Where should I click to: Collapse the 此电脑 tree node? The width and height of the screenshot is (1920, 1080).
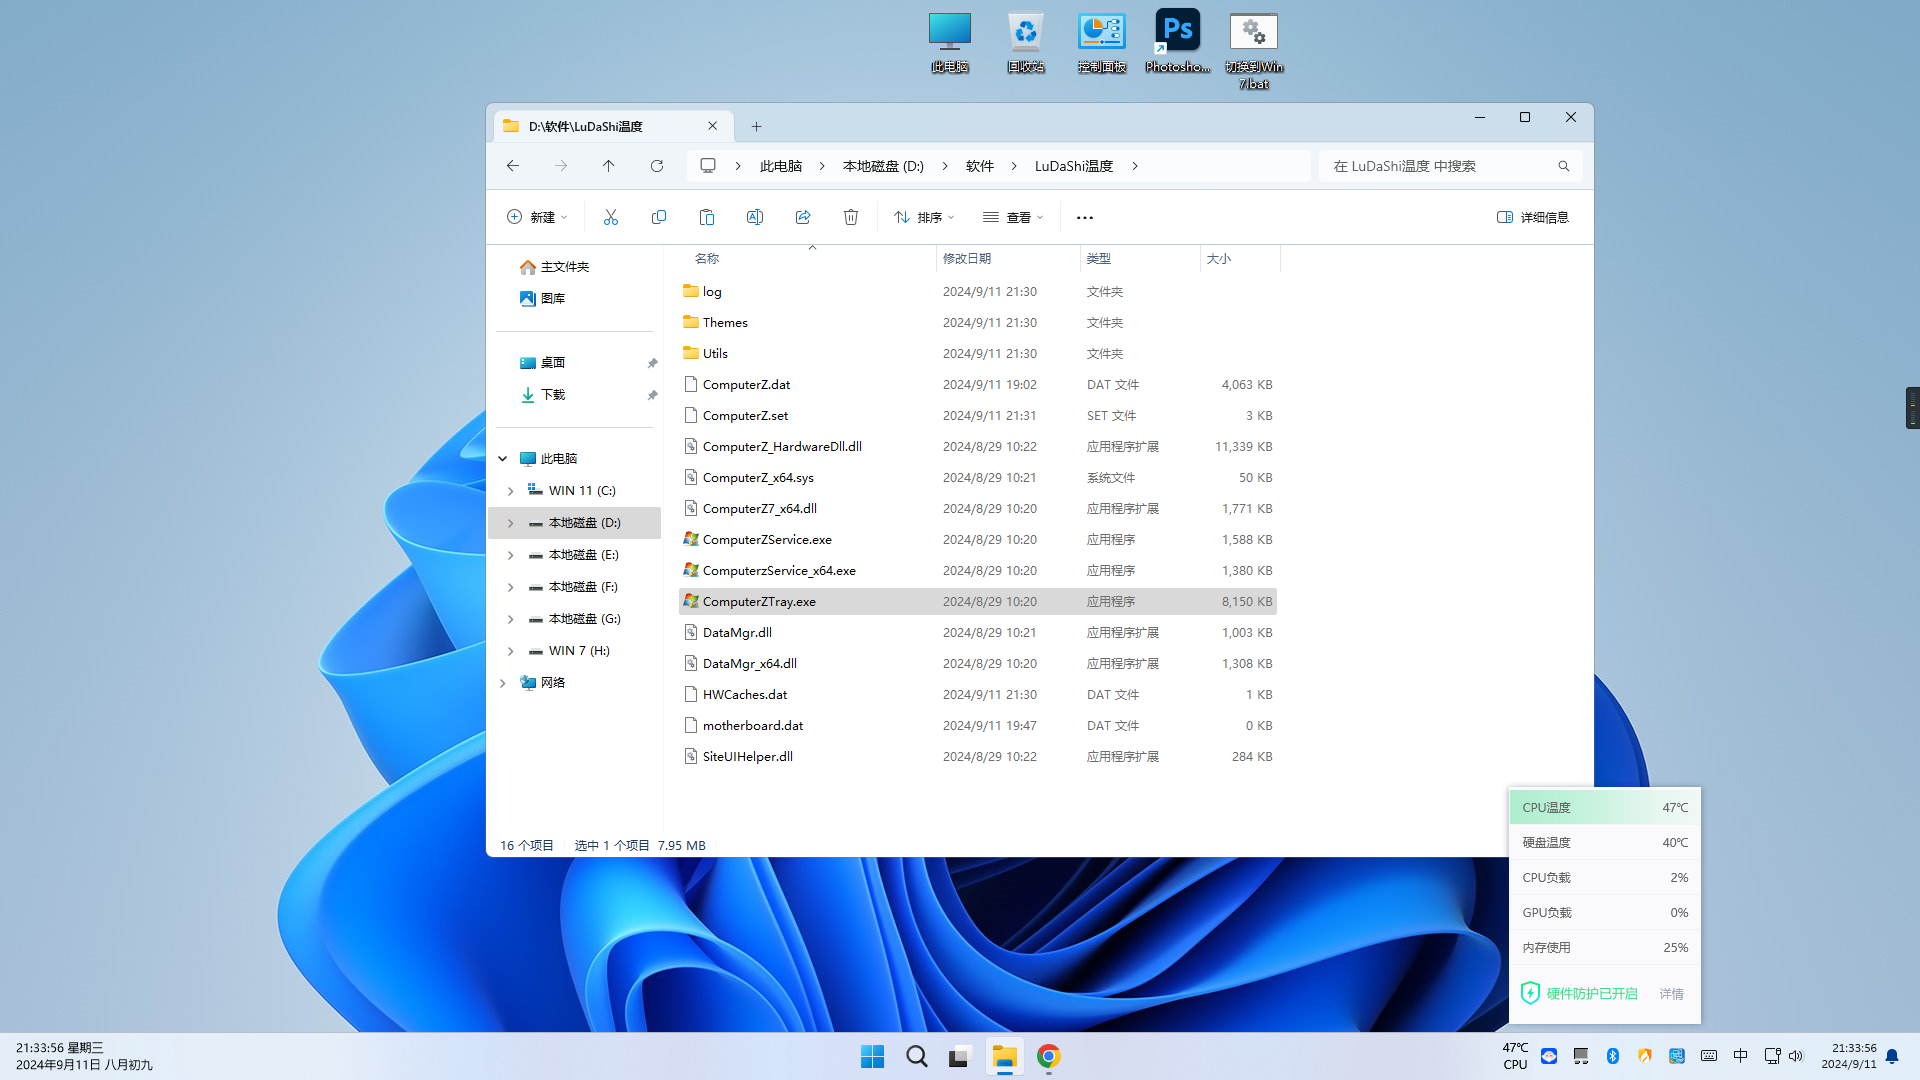pos(502,459)
